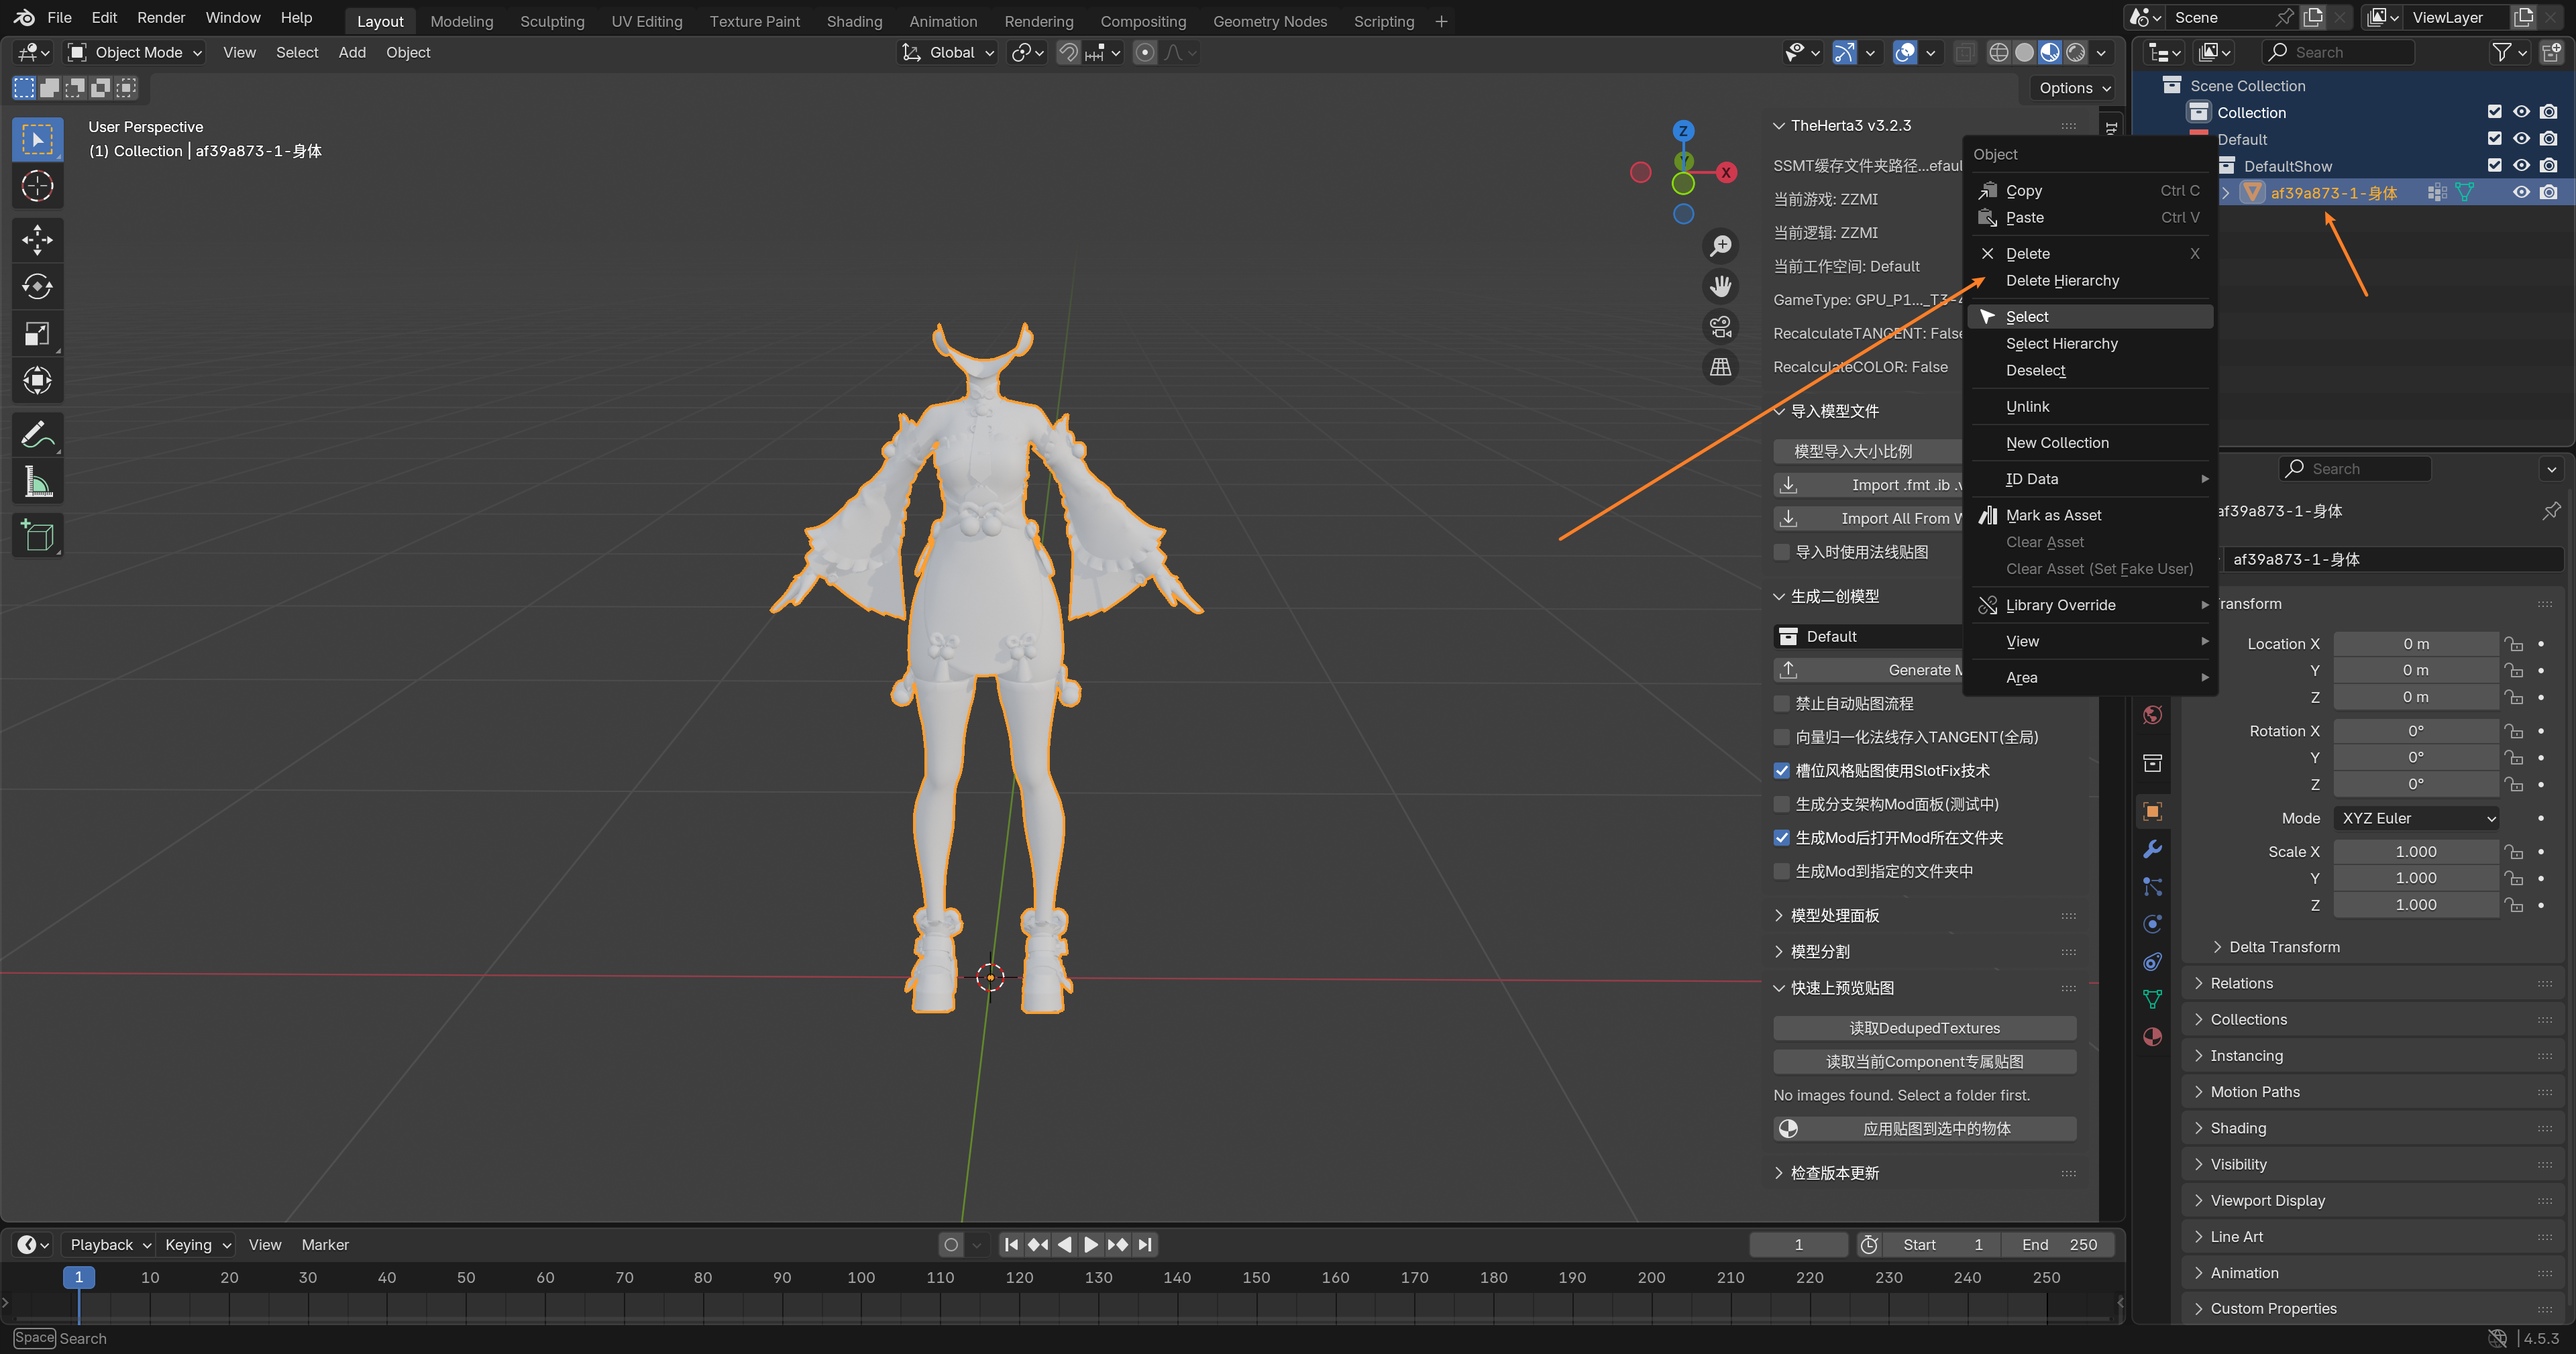Click Delete Hierarchy in context menu
This screenshot has width=2576, height=1354.
click(x=2062, y=281)
